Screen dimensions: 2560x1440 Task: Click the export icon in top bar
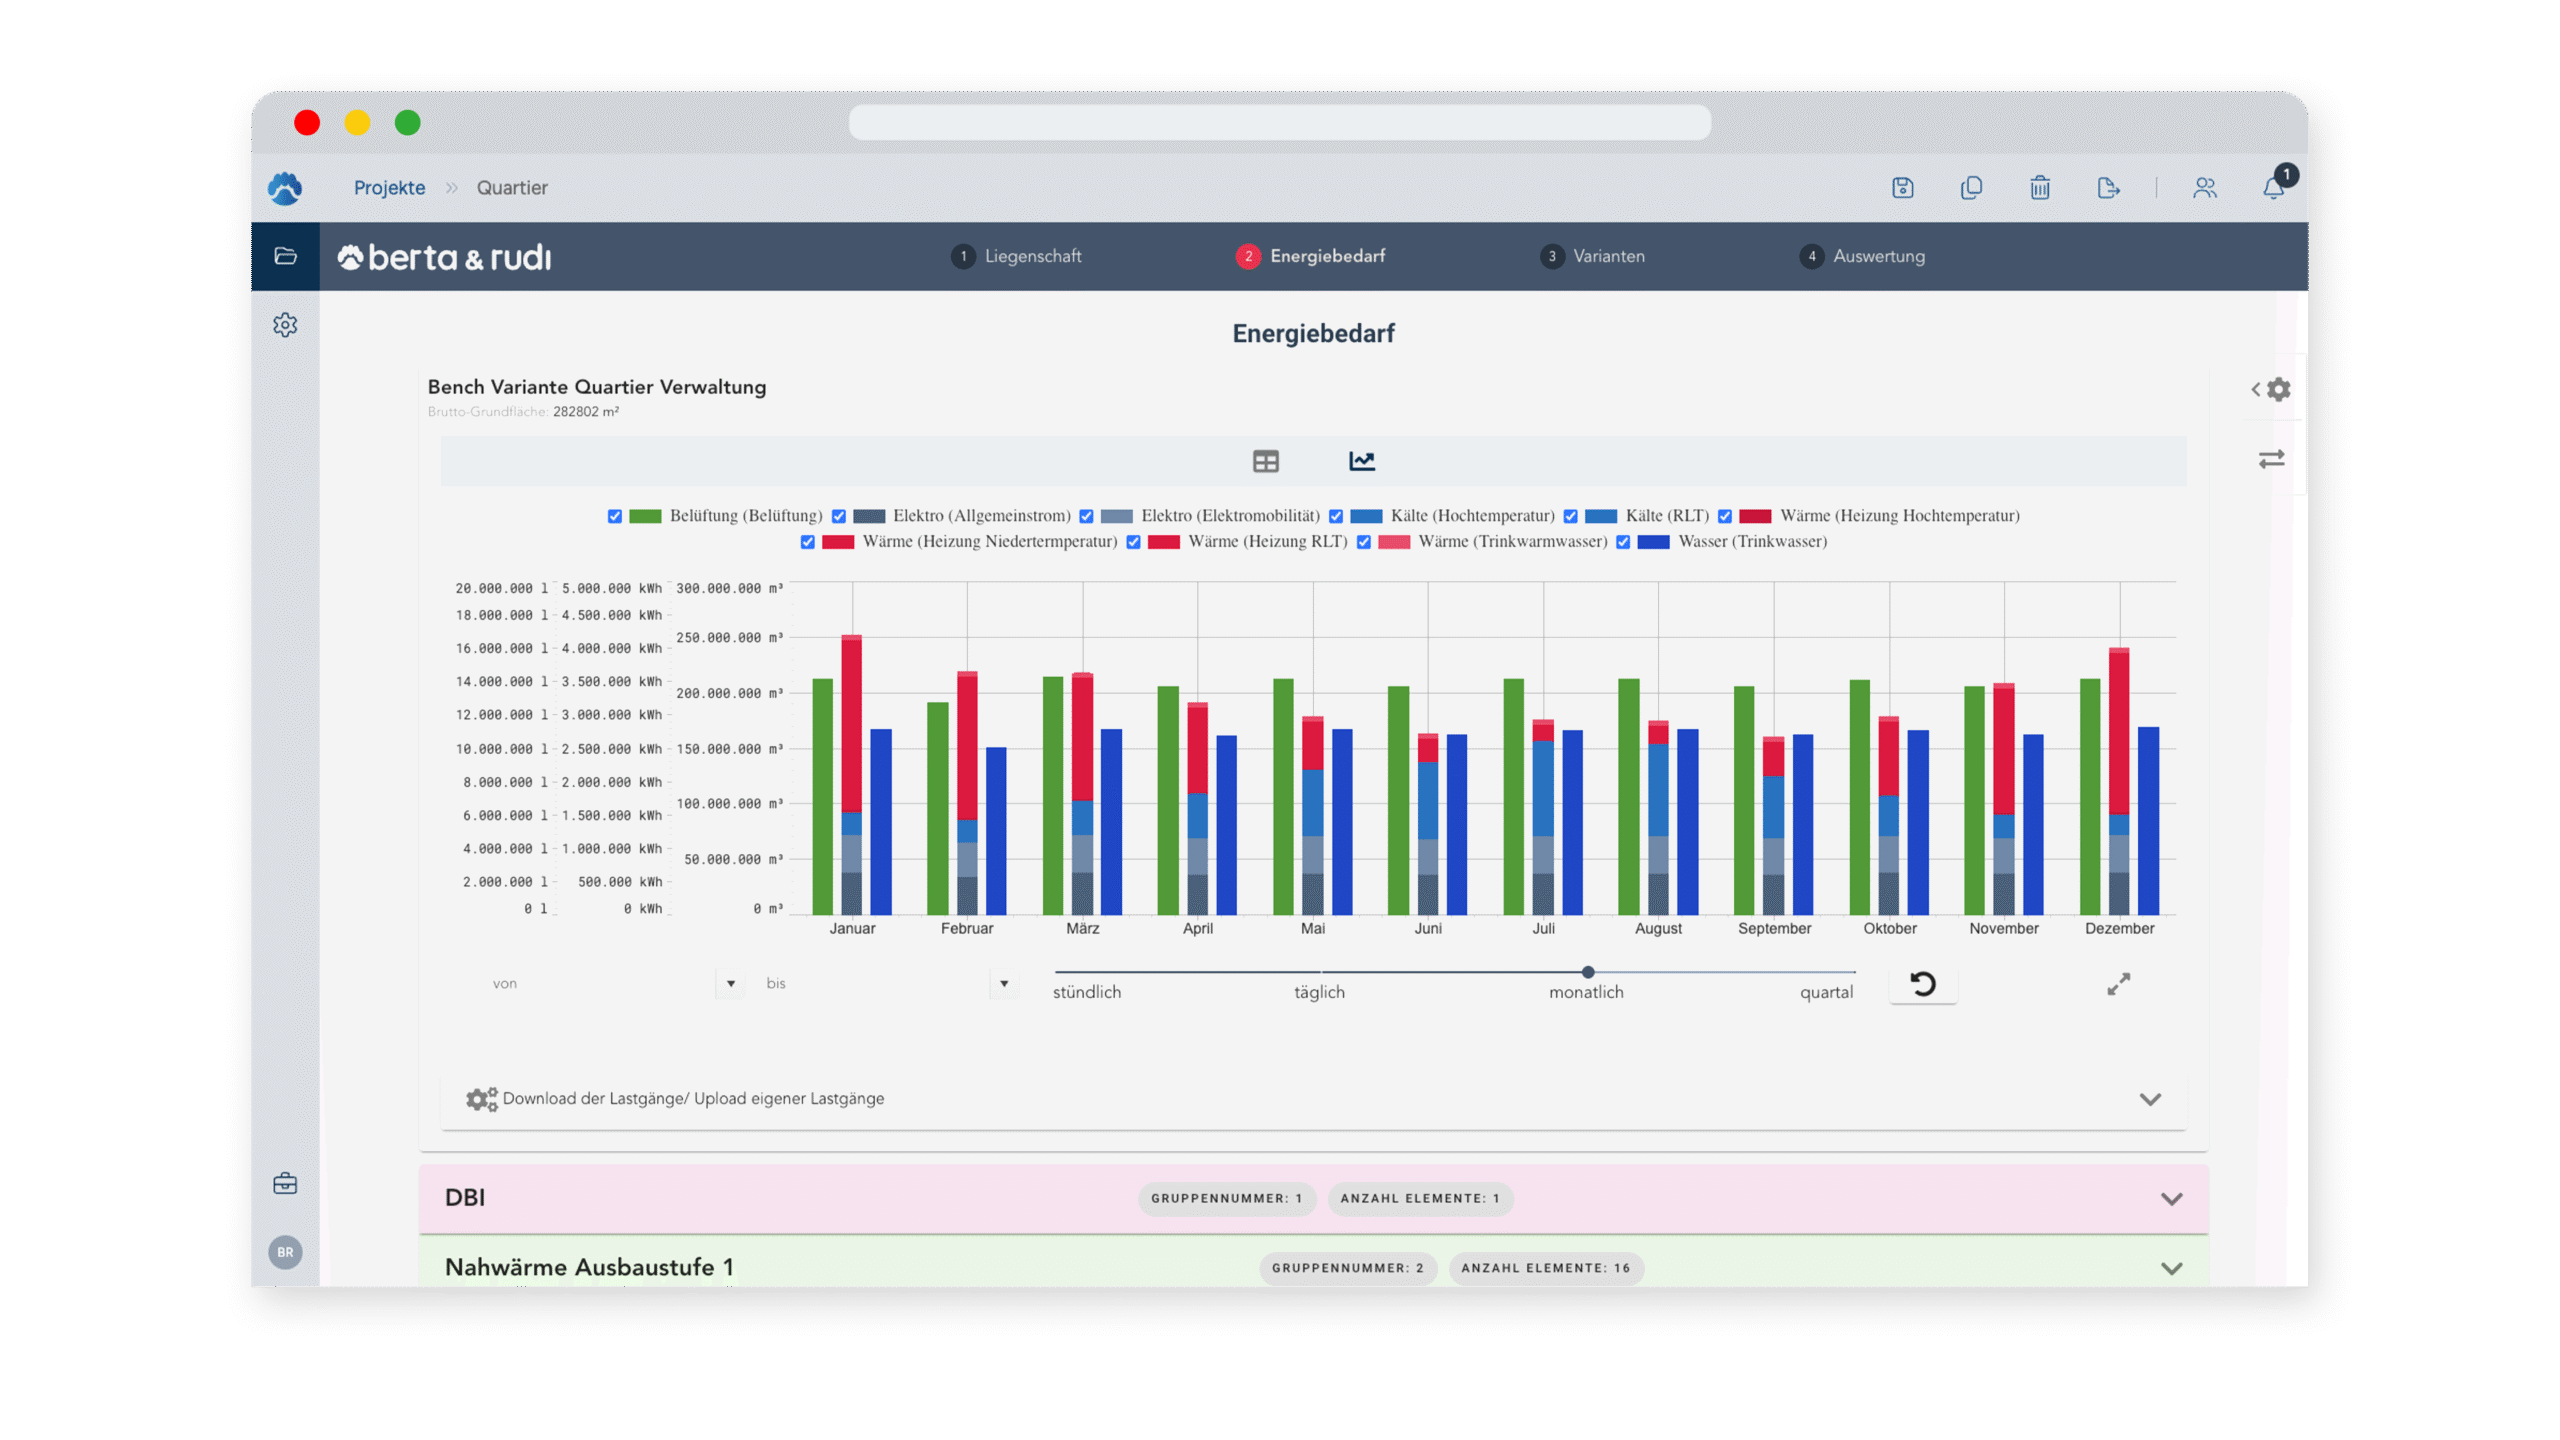[x=2108, y=188]
